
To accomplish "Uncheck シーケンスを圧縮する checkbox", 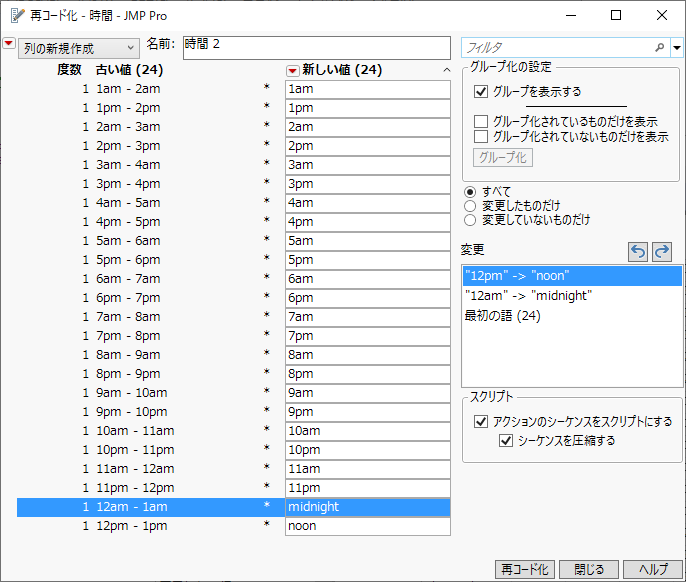I will click(505, 441).
